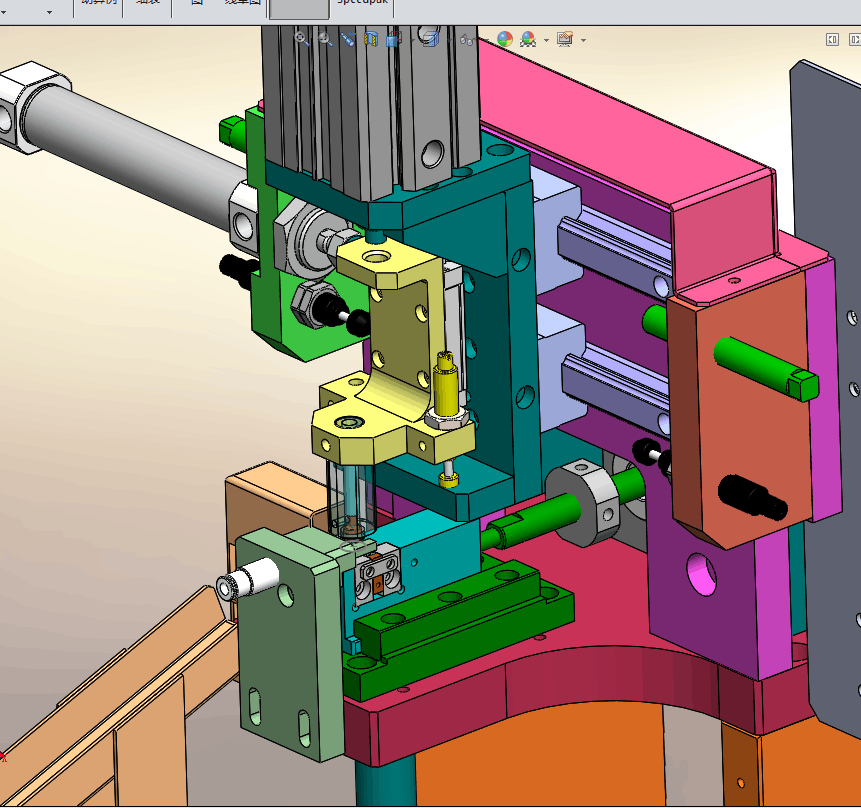Open the Display Style dropdown arrow

pyautogui.click(x=450, y=40)
